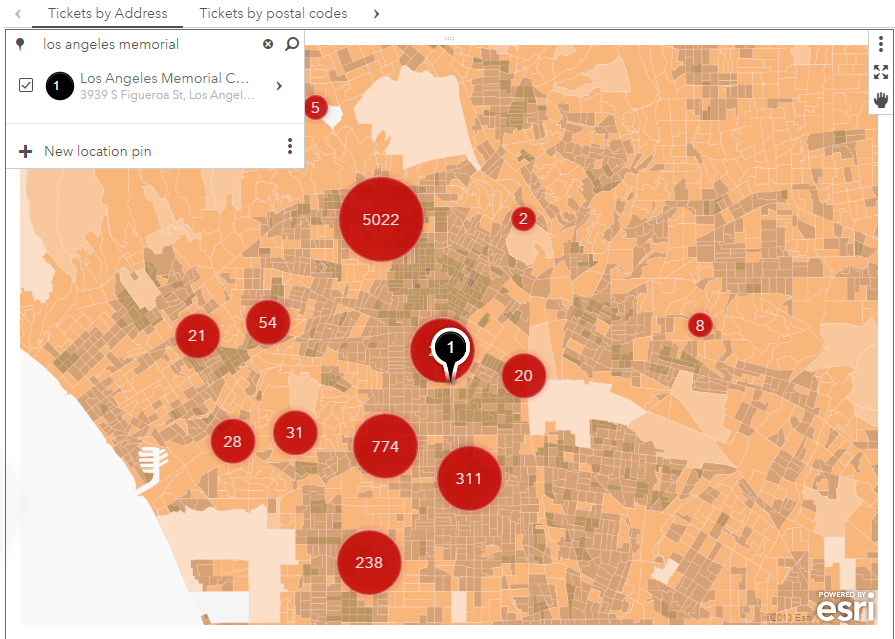Image resolution: width=895 pixels, height=639 pixels.
Task: Open the map's more options menu
Action: click(881, 45)
